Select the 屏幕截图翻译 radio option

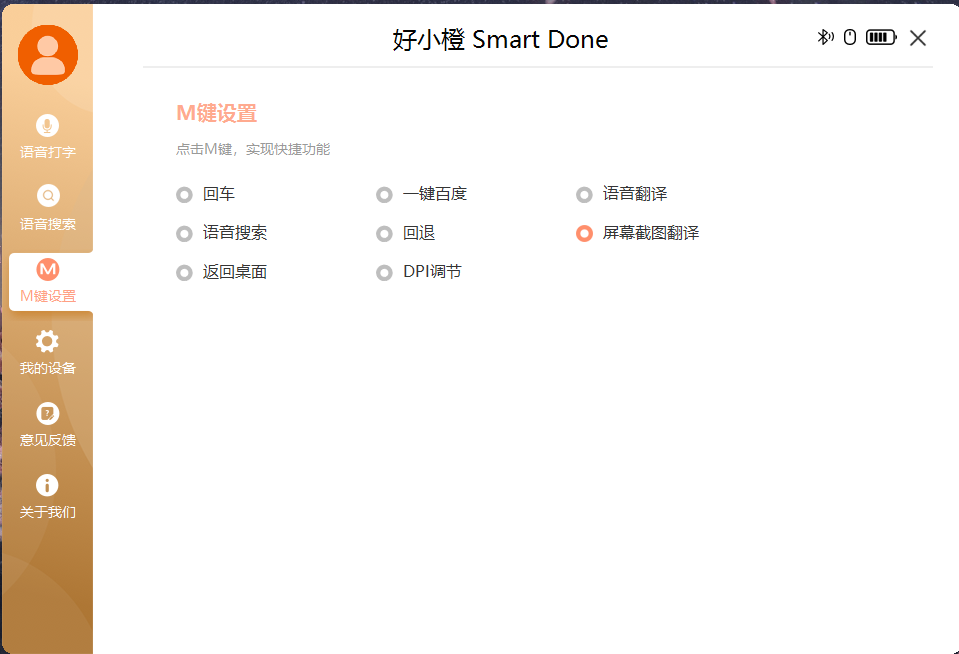(x=584, y=234)
